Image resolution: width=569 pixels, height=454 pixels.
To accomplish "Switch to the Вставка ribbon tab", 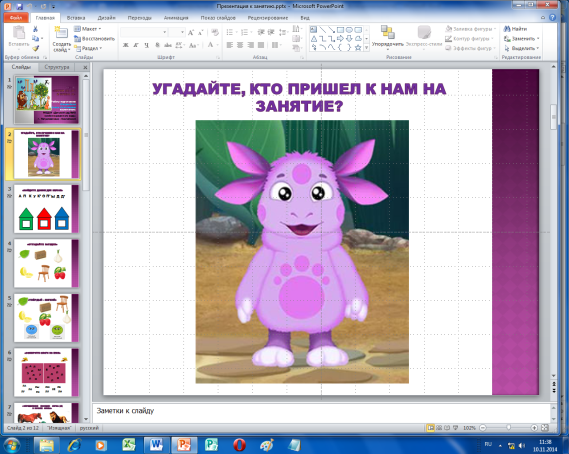I will pyautogui.click(x=76, y=17).
